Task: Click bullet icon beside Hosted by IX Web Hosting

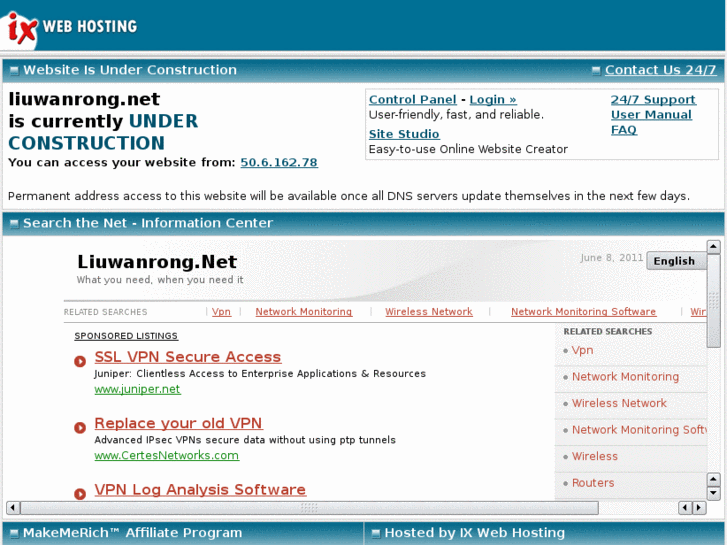Action: (x=376, y=533)
